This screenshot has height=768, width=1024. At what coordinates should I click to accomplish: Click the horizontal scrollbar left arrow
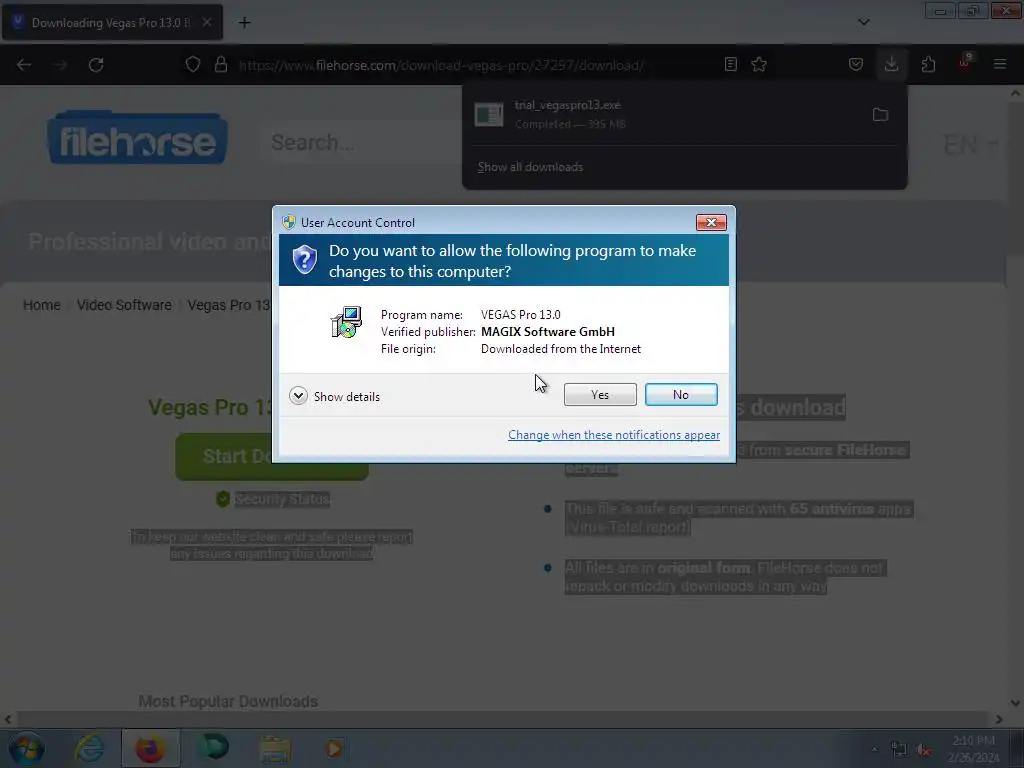point(8,719)
